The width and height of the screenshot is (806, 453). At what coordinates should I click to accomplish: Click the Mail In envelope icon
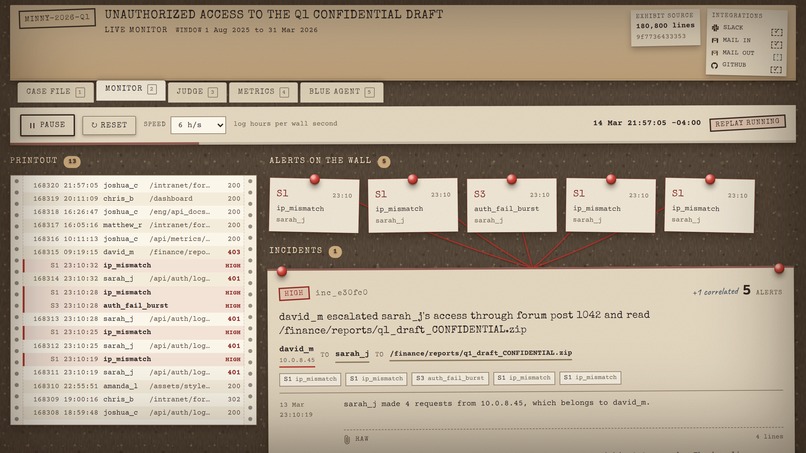pos(715,40)
